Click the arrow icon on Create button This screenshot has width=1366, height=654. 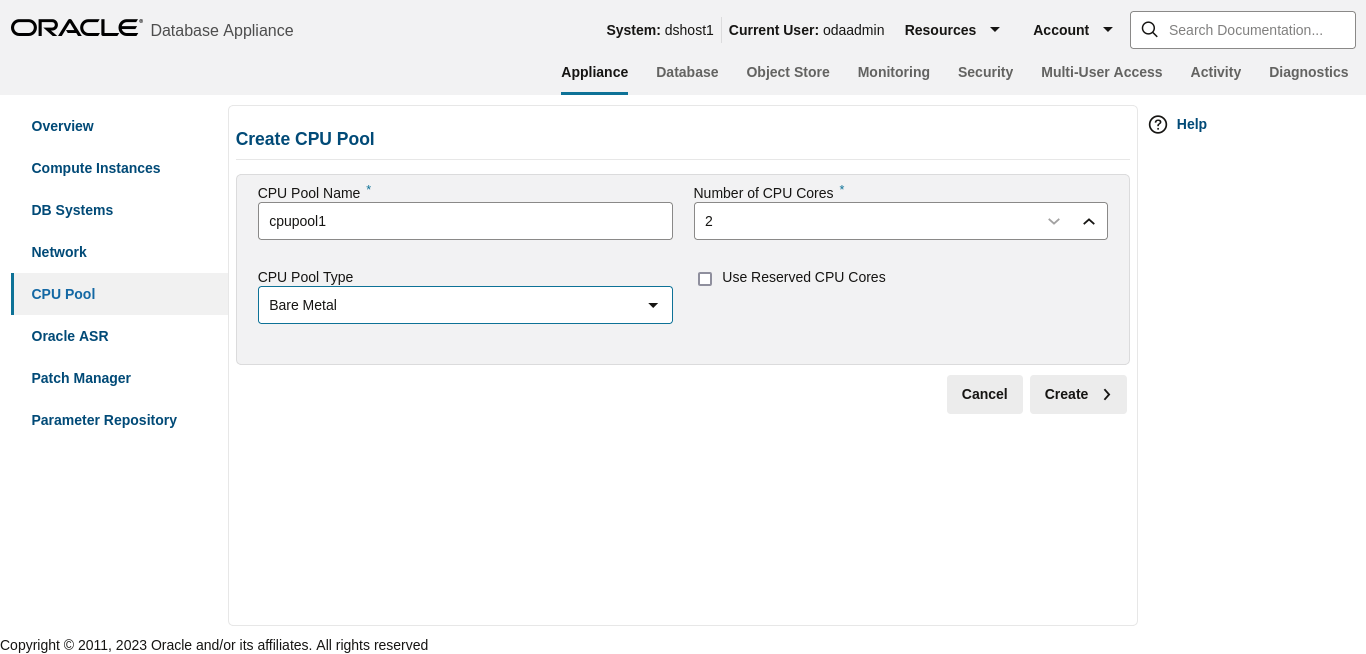[1107, 394]
